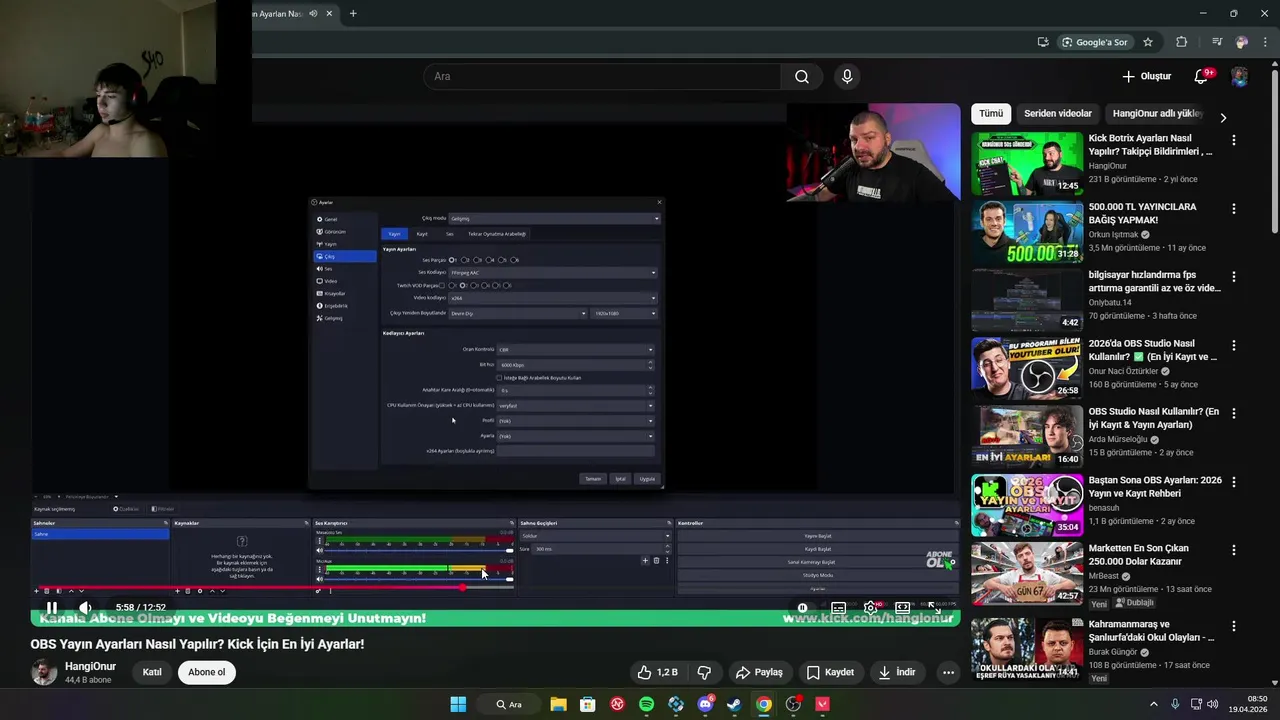1280x720 pixels.
Task: Mute the tab using the speaker icon
Action: [314, 13]
